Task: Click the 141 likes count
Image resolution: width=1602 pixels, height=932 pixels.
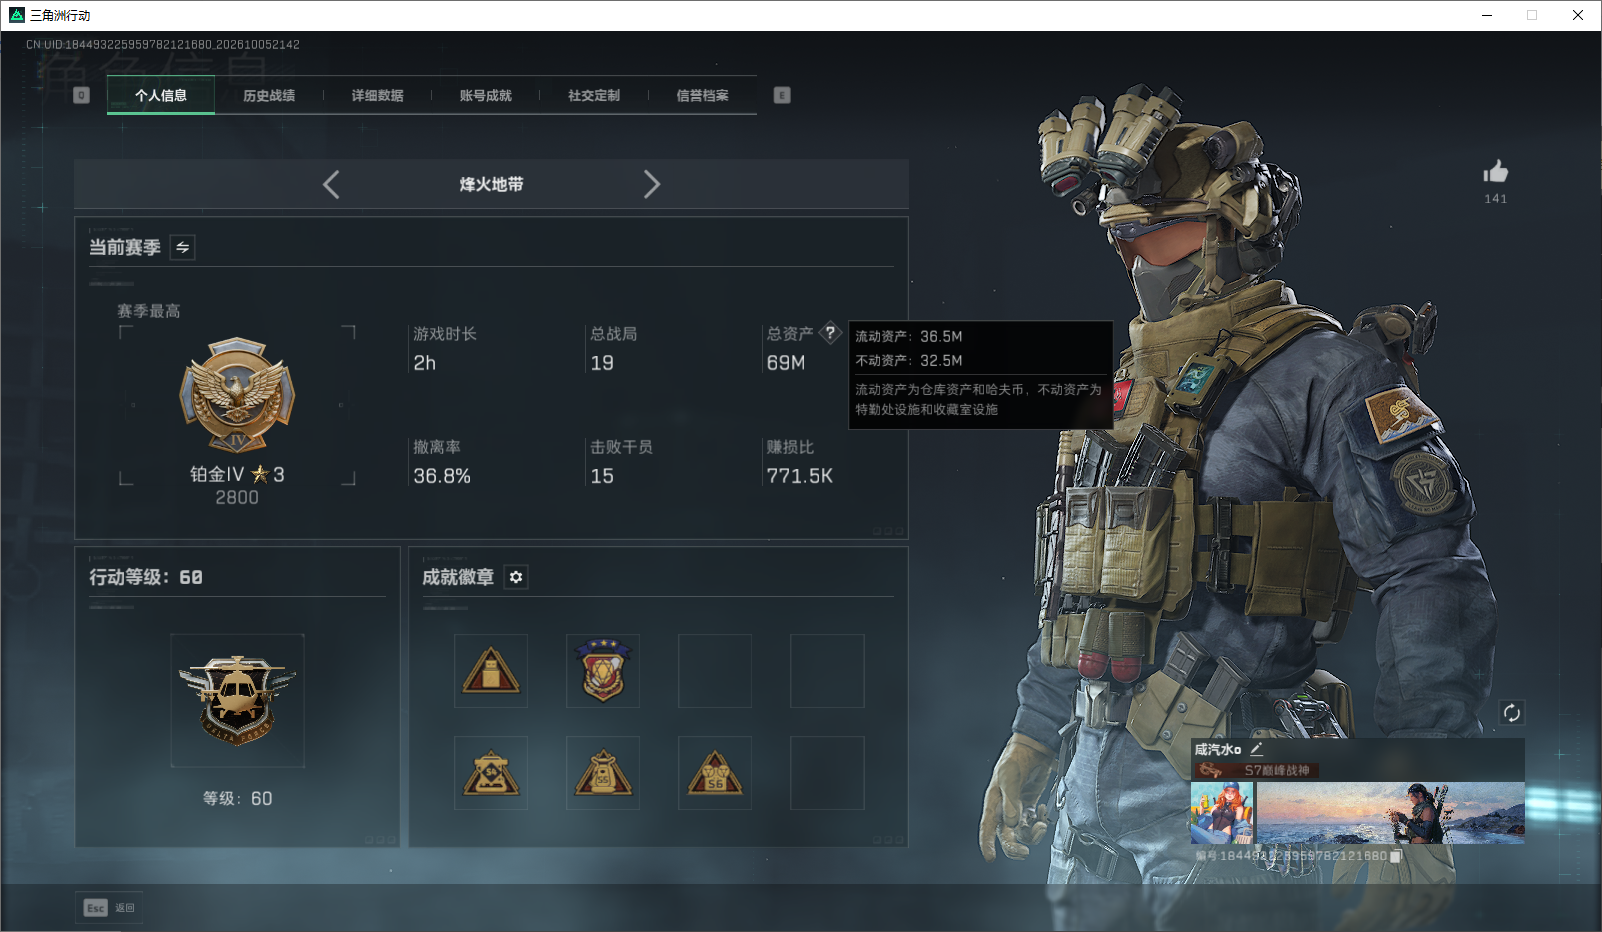Action: 1496,199
